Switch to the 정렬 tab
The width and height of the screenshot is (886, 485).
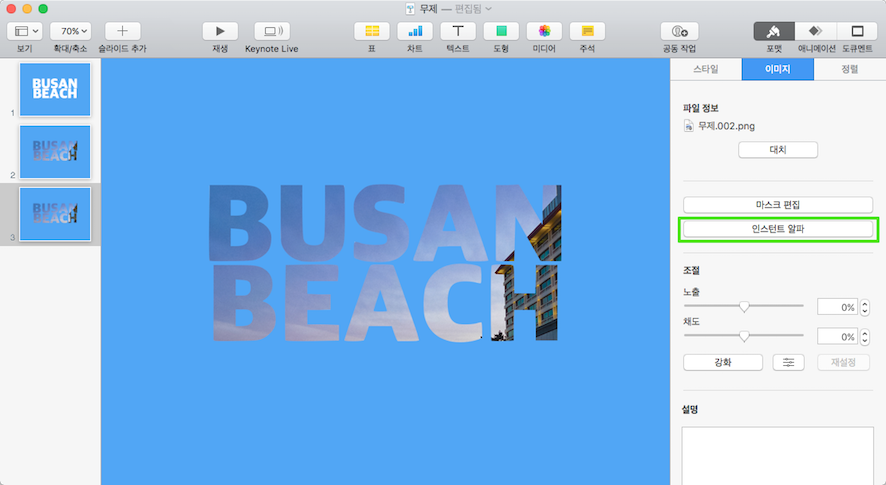[x=850, y=69]
